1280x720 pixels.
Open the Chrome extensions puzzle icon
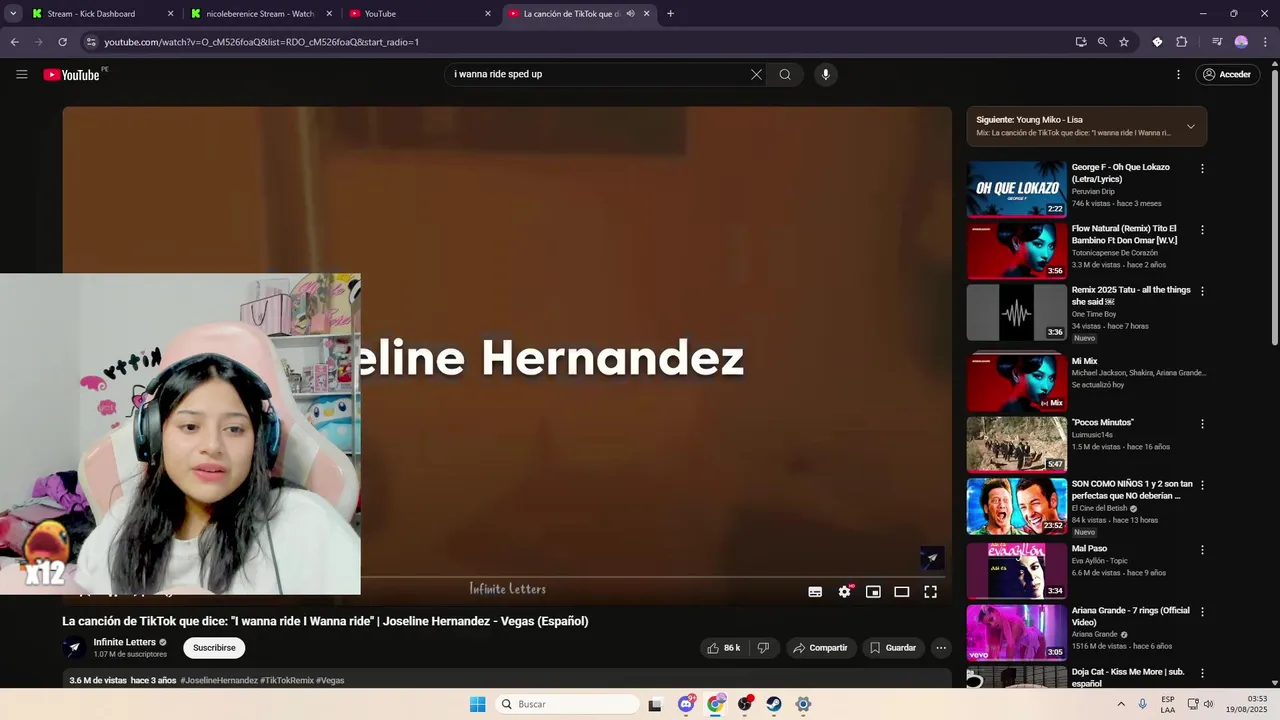coord(1181,42)
